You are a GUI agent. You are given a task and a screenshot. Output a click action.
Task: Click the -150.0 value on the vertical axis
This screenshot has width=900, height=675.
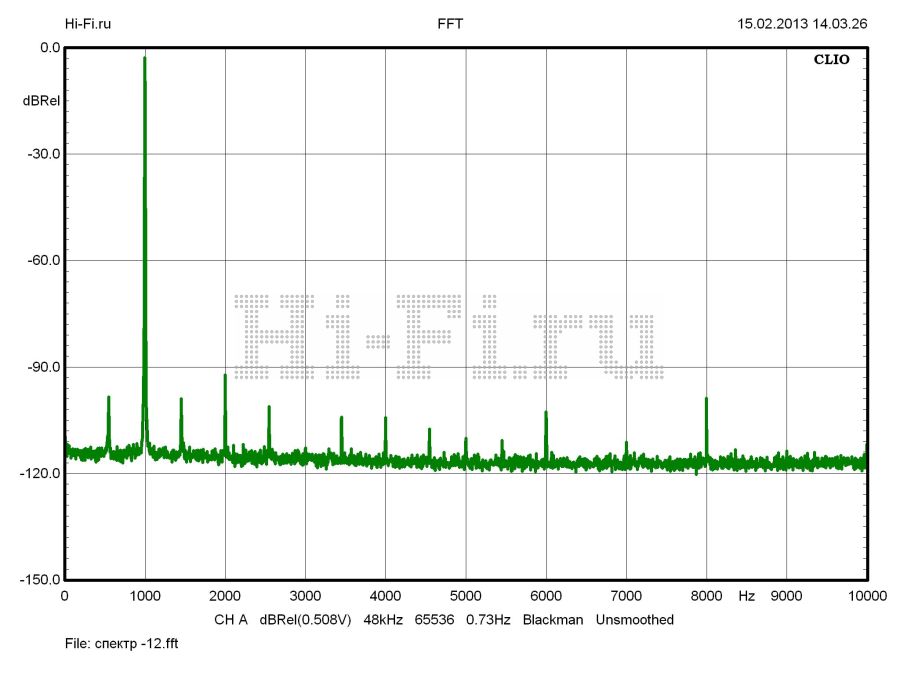[x=41, y=580]
